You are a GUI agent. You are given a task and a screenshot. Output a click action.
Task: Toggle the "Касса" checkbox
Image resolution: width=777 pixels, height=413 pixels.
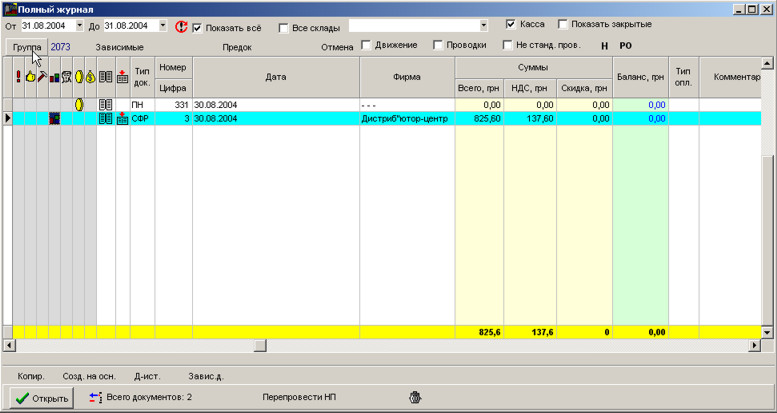(511, 24)
